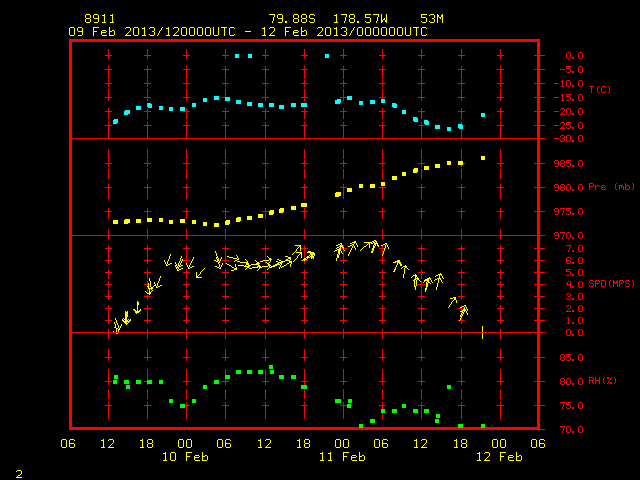Select the T(C) temperature axis label
This screenshot has width=640, height=480.
coord(600,89)
